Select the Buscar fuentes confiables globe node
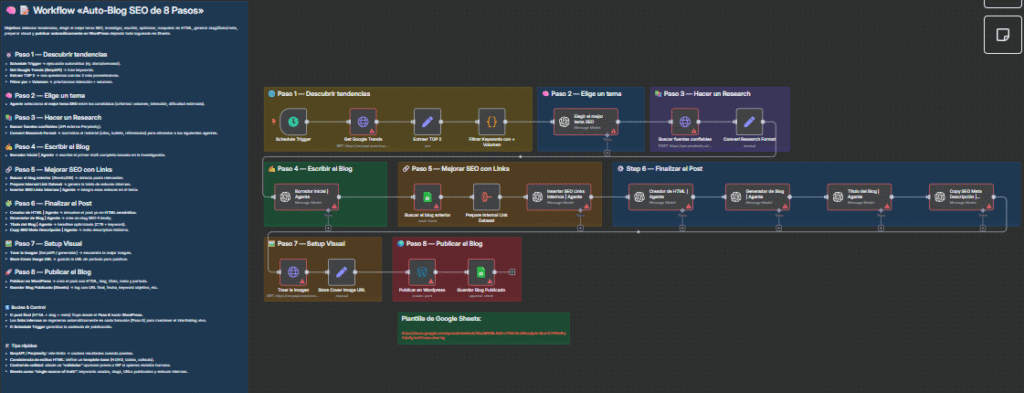The height and width of the screenshot is (393, 1024). click(x=684, y=121)
